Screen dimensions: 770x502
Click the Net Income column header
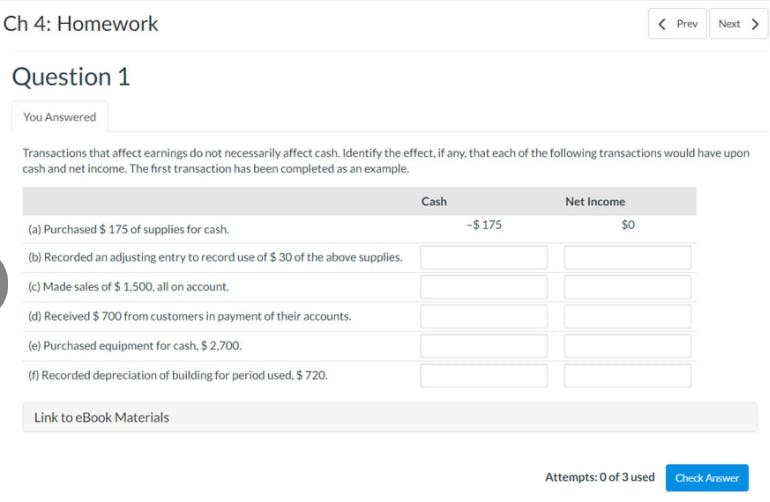coord(595,201)
